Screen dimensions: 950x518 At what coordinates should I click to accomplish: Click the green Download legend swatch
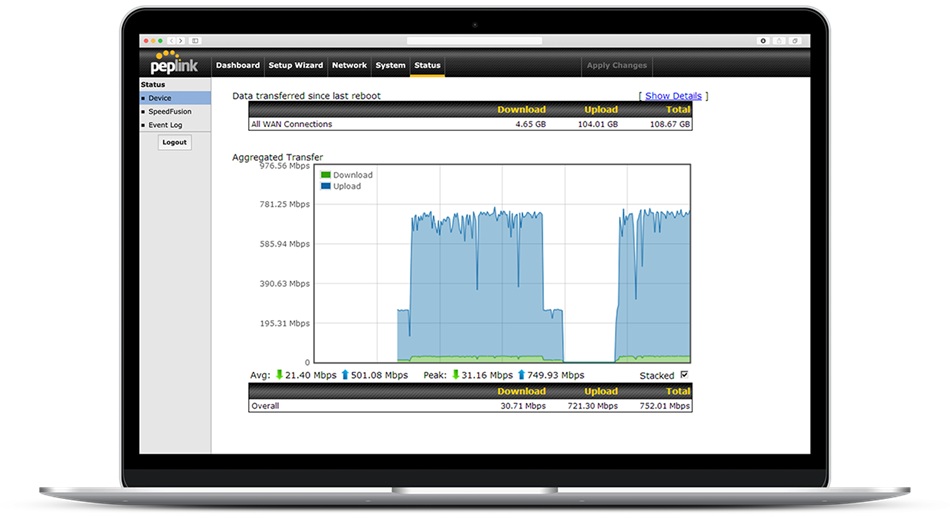pyautogui.click(x=326, y=175)
